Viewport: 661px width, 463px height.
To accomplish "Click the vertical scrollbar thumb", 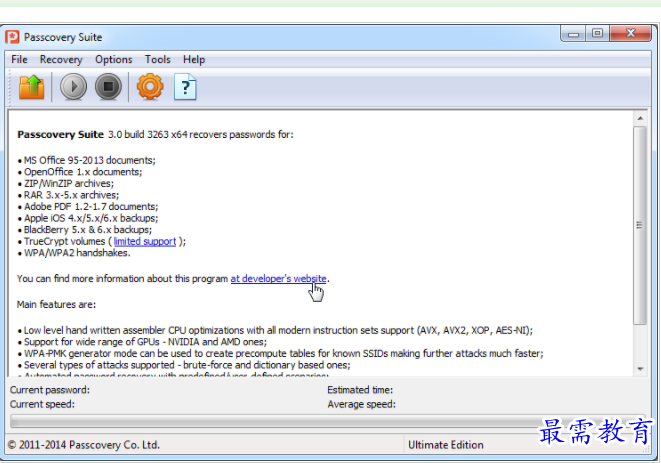I will click(x=640, y=225).
